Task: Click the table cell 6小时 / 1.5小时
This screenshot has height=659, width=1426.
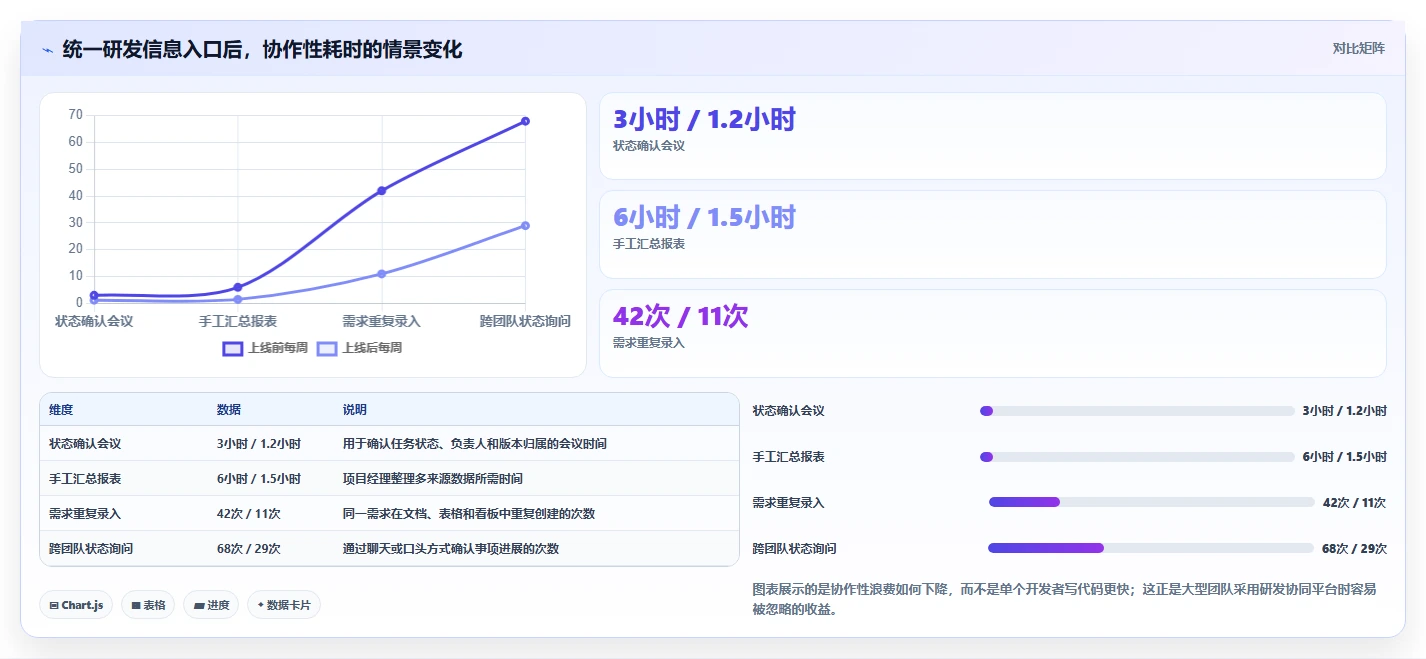Action: [258, 478]
